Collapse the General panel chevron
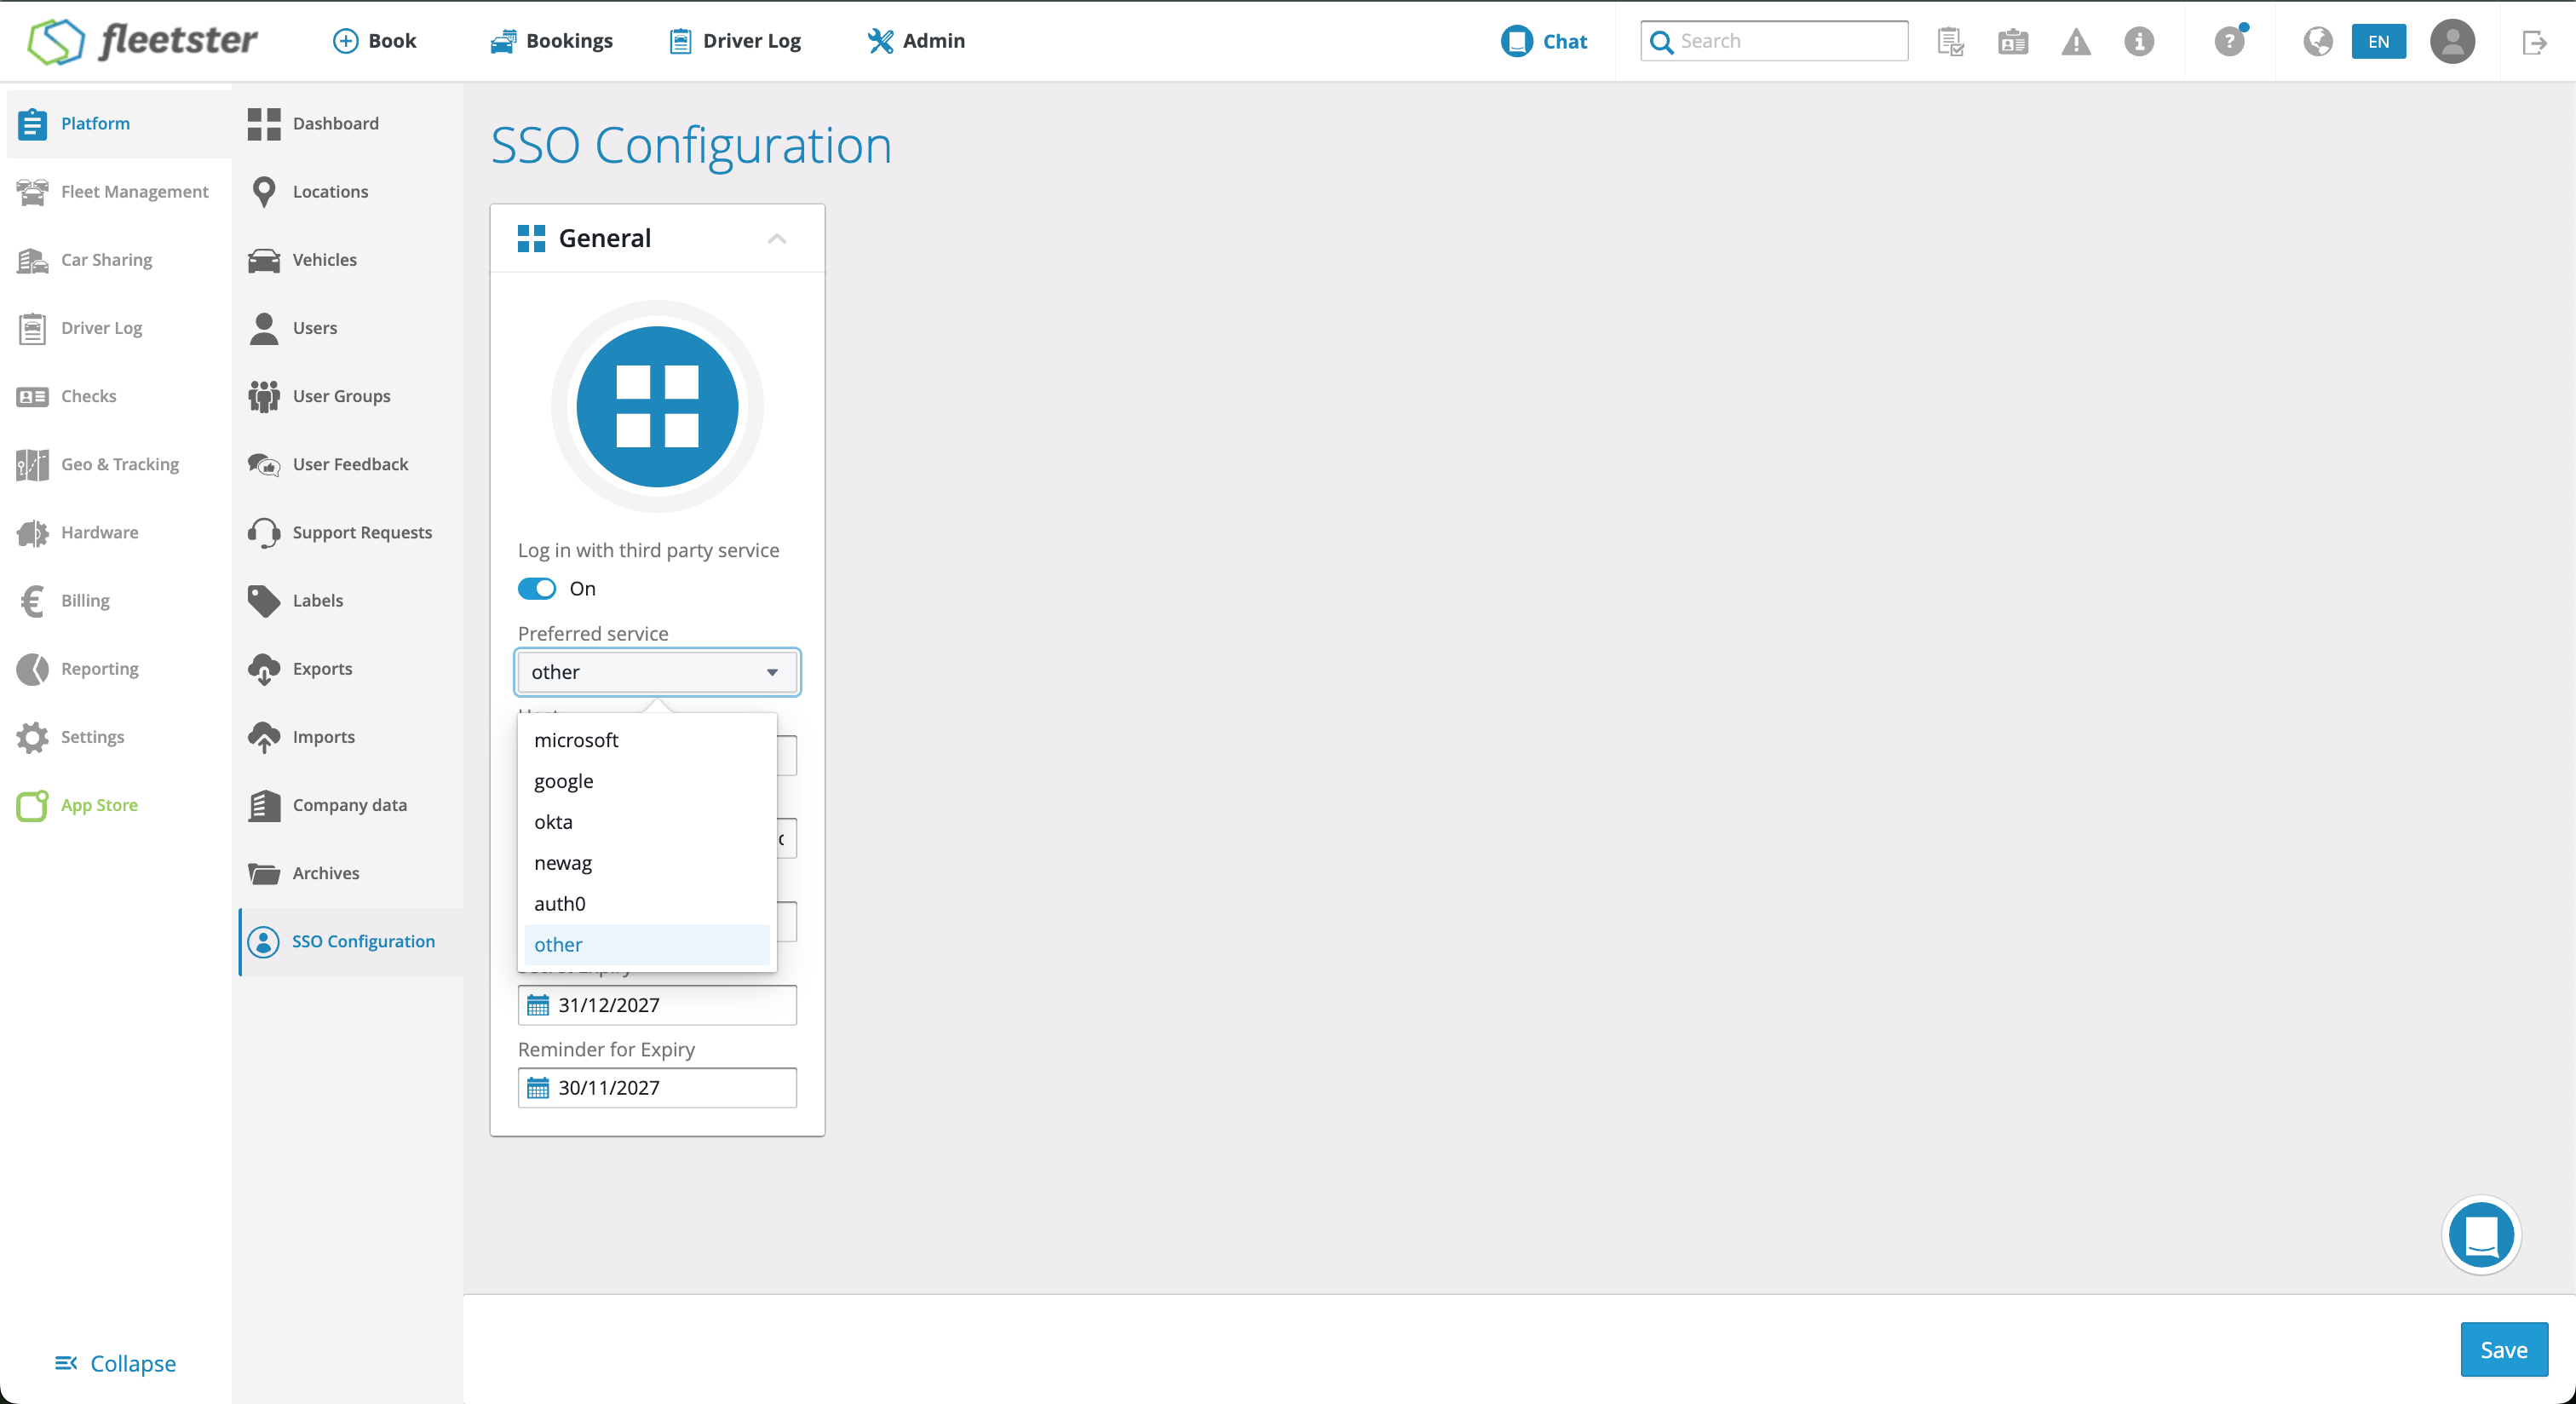Viewport: 2576px width, 1404px height. [x=776, y=238]
